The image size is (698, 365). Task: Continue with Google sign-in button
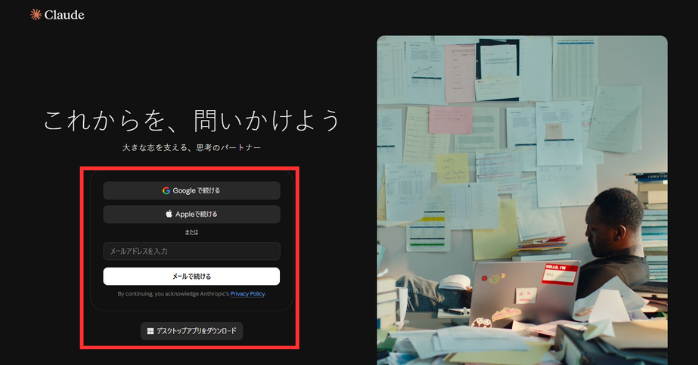191,191
